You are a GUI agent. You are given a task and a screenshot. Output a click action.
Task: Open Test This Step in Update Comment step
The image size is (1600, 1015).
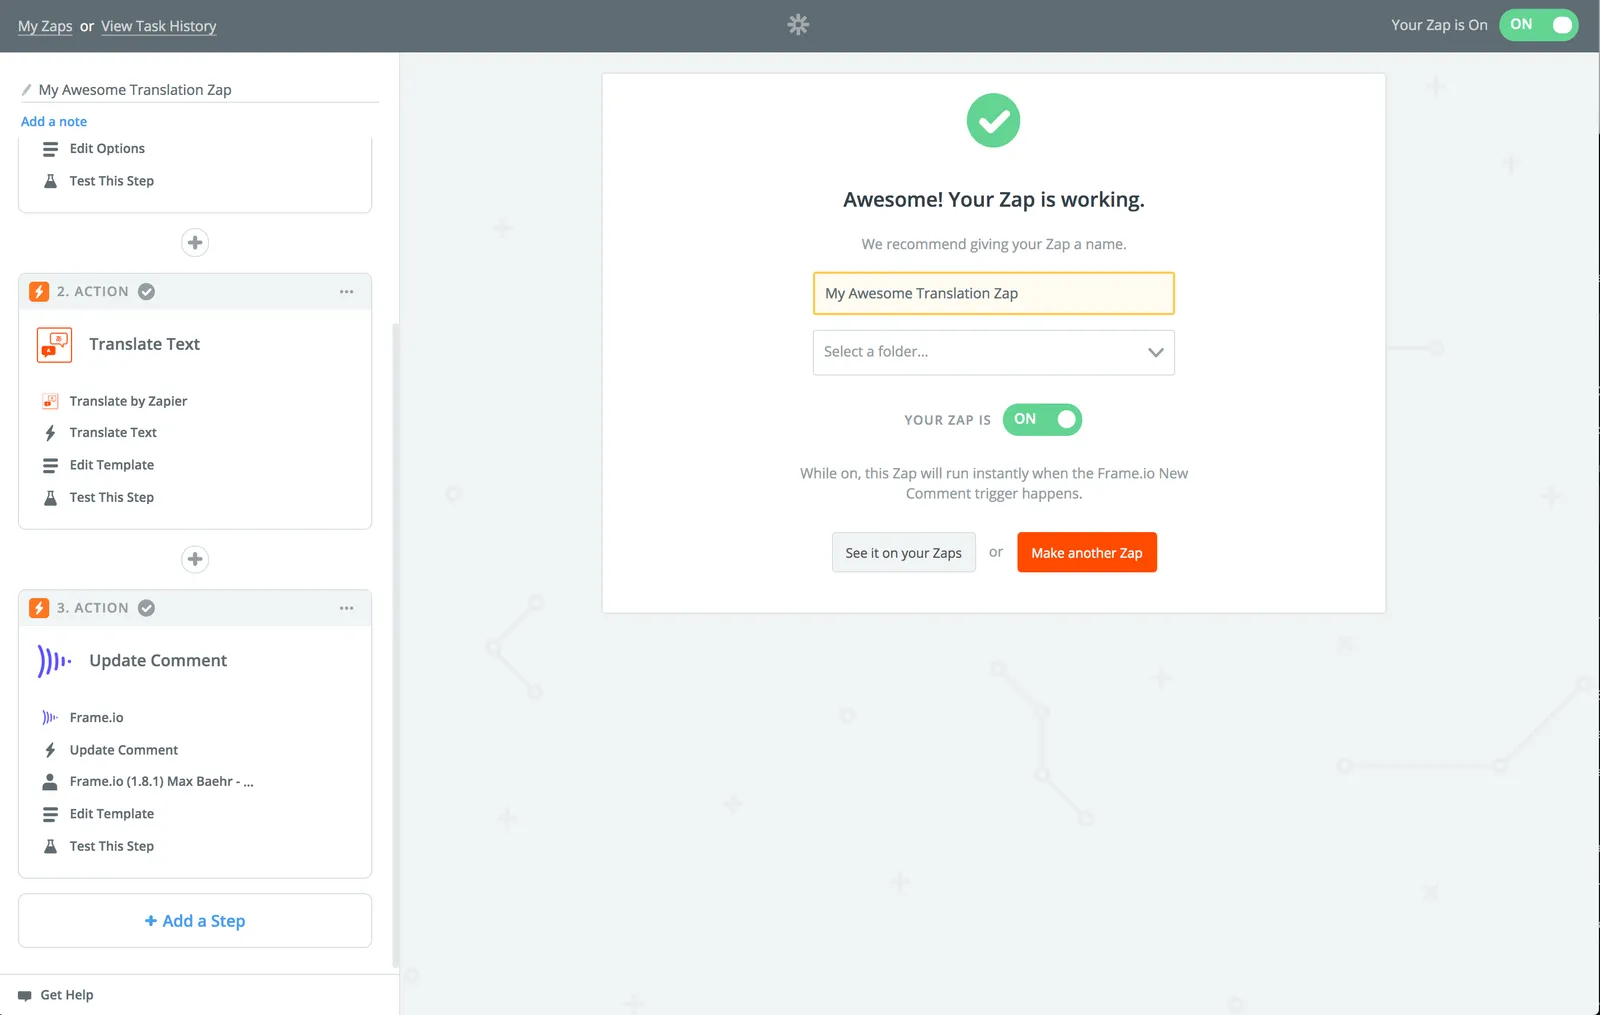coord(112,846)
